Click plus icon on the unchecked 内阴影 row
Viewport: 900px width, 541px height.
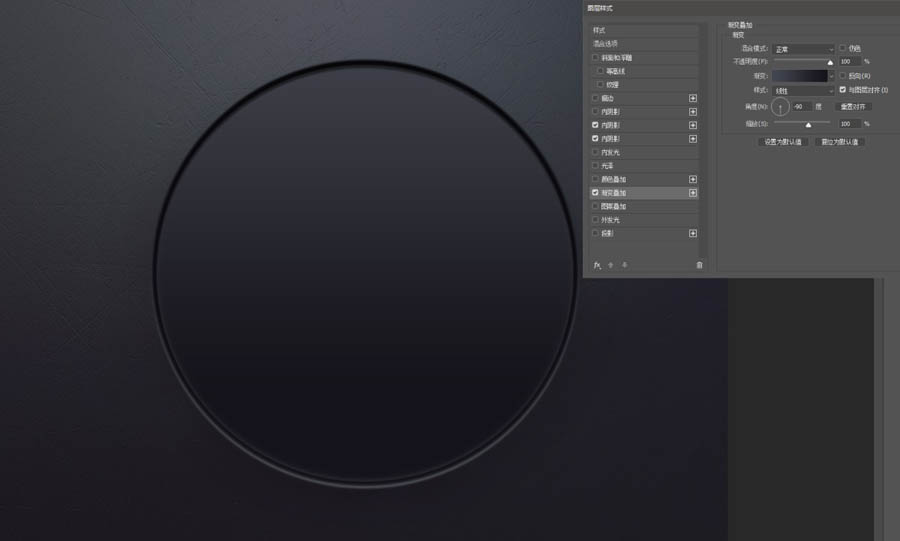coord(693,111)
